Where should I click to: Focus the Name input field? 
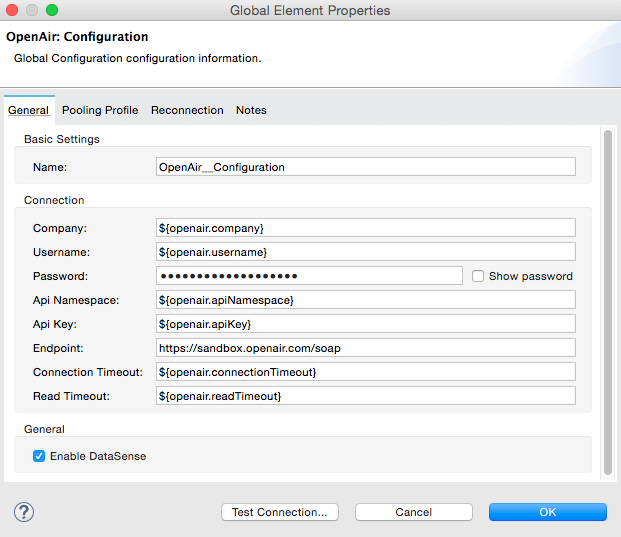(x=366, y=167)
